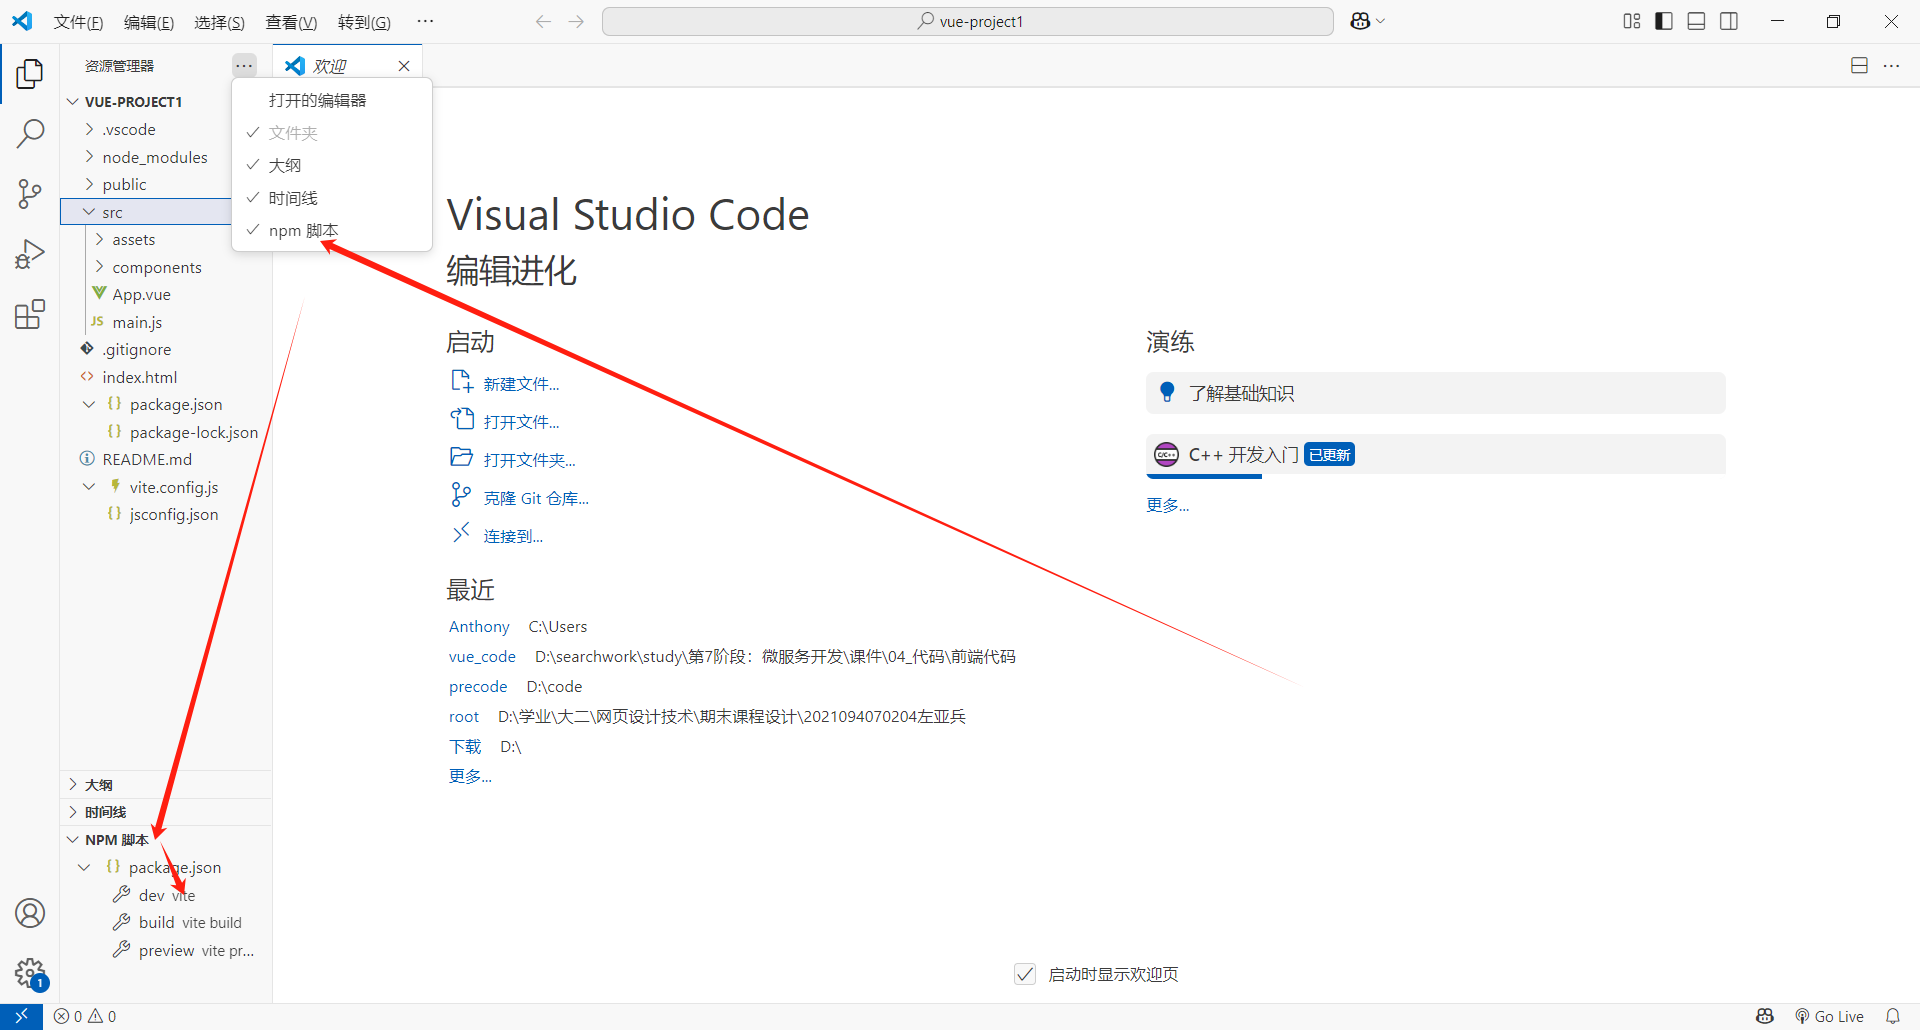Click the wrench icon beside preview script
The height and width of the screenshot is (1030, 1920).
tap(122, 949)
